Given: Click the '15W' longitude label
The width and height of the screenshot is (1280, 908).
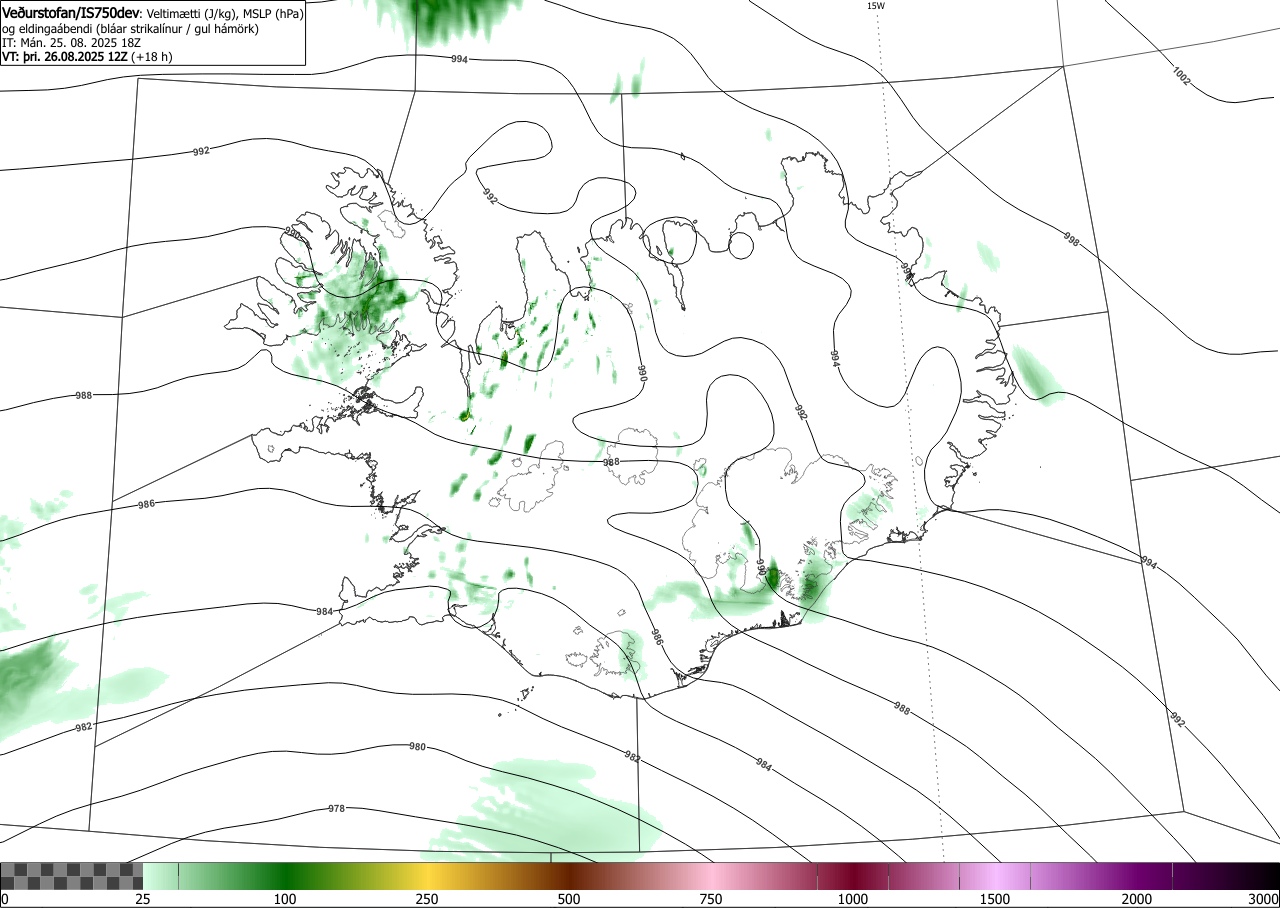Looking at the screenshot, I should pos(875,6).
